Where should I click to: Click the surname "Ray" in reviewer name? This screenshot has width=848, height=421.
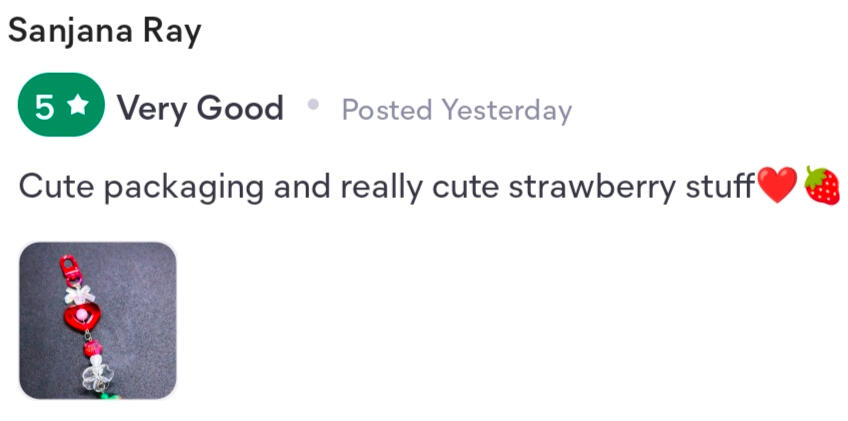[x=171, y=31]
